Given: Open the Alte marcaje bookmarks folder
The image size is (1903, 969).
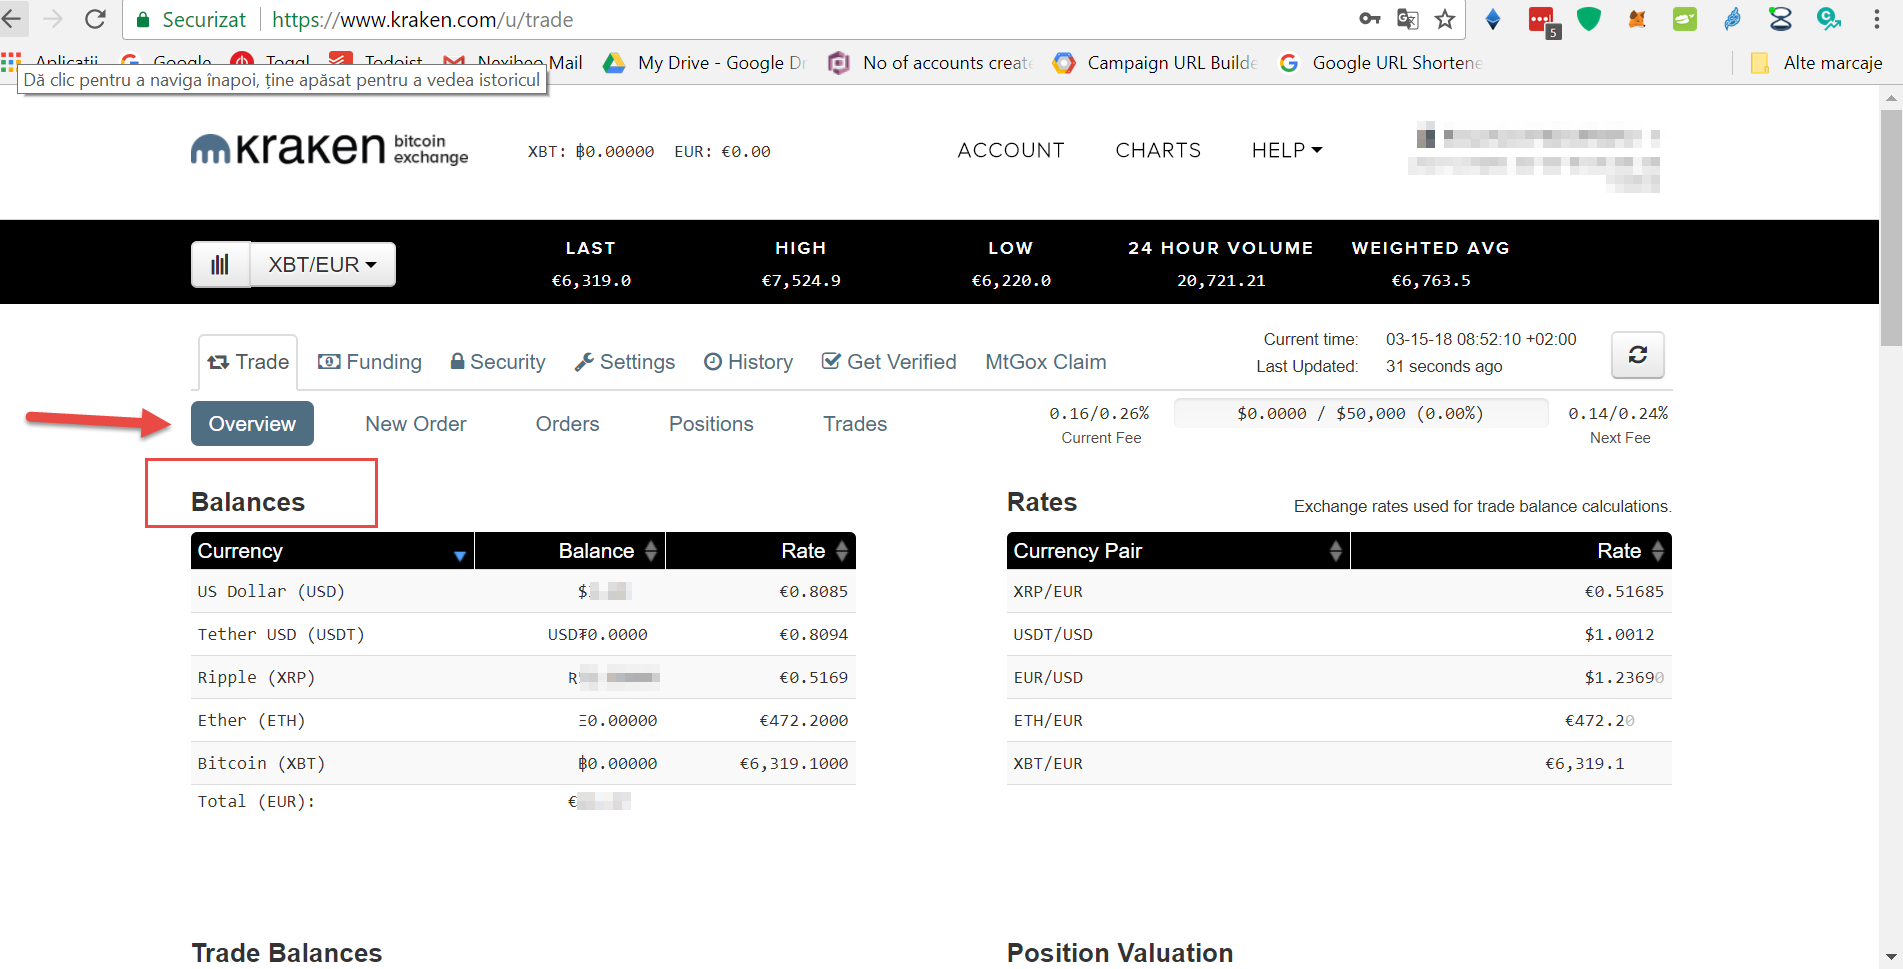Looking at the screenshot, I should 1816,63.
